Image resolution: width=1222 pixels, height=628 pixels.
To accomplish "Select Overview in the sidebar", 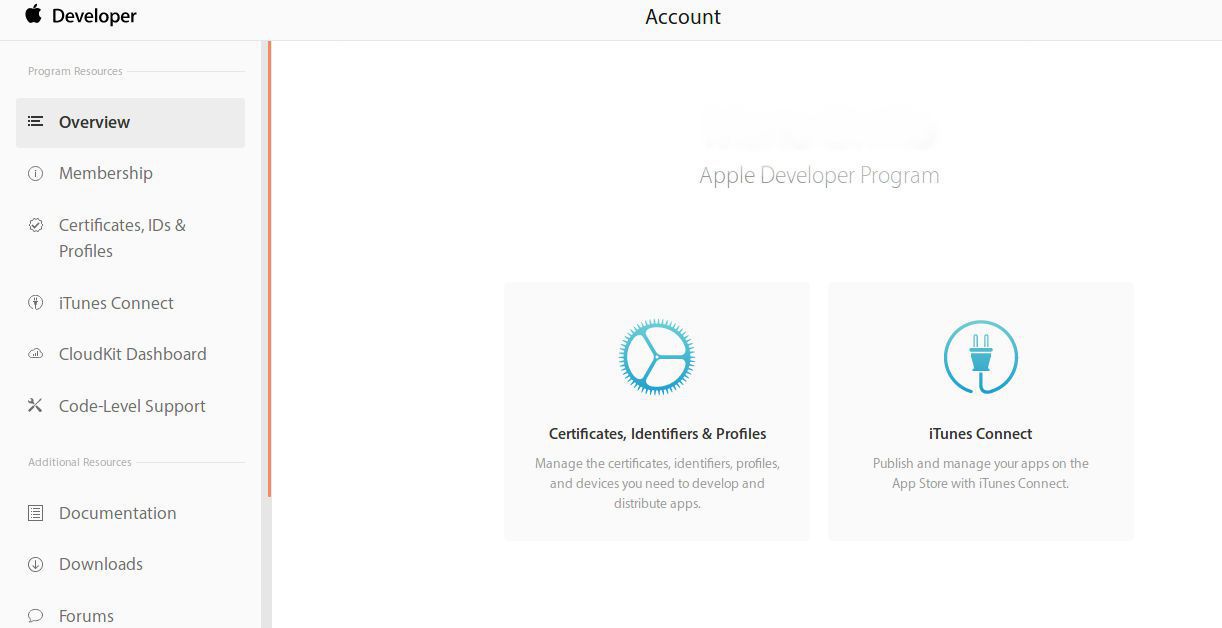I will pos(130,123).
